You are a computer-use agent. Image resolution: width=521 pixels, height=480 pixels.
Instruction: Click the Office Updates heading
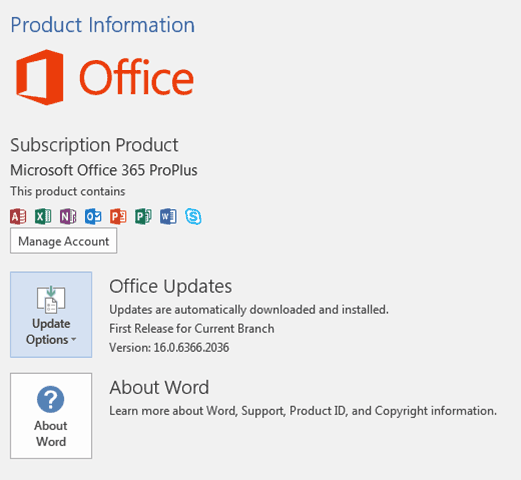[x=170, y=286]
